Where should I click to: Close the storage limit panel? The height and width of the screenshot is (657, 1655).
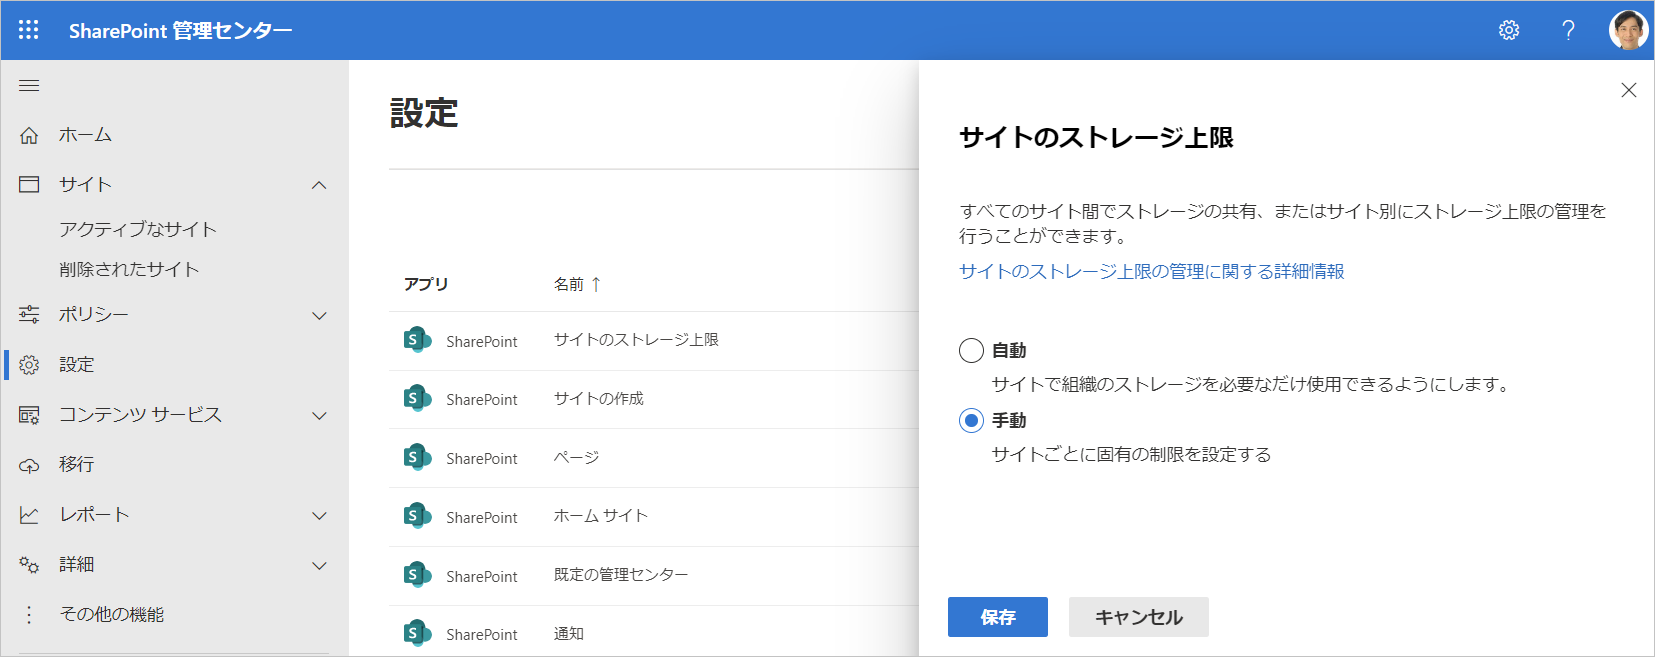click(1629, 90)
